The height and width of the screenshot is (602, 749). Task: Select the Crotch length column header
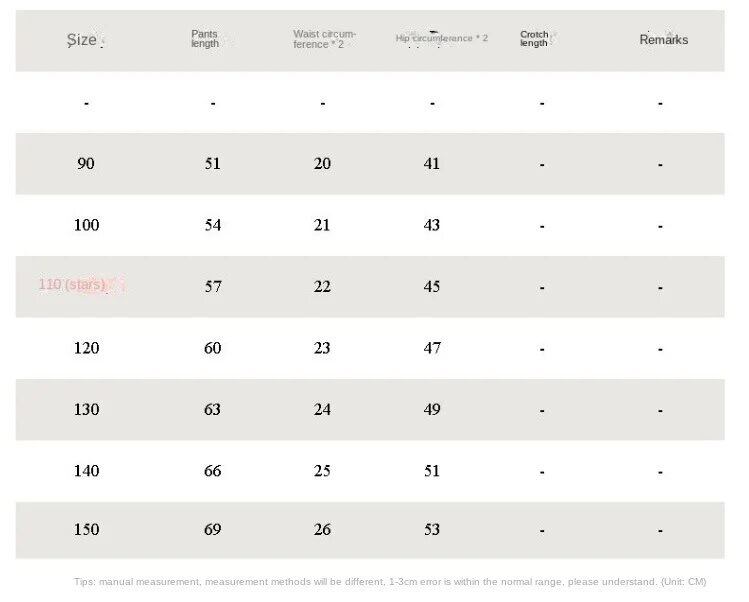pos(534,39)
